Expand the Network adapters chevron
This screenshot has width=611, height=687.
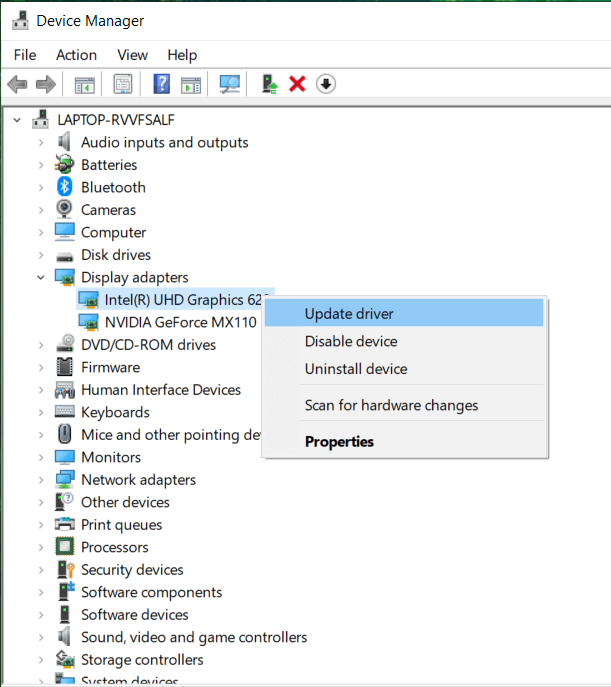(41, 480)
